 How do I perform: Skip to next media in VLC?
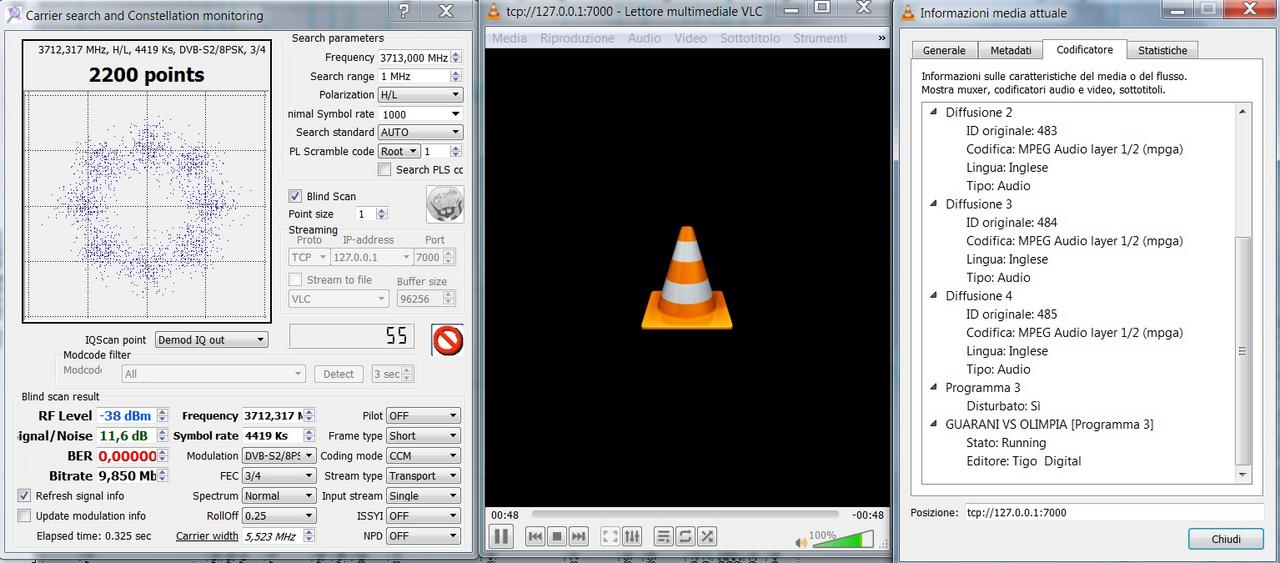578,537
